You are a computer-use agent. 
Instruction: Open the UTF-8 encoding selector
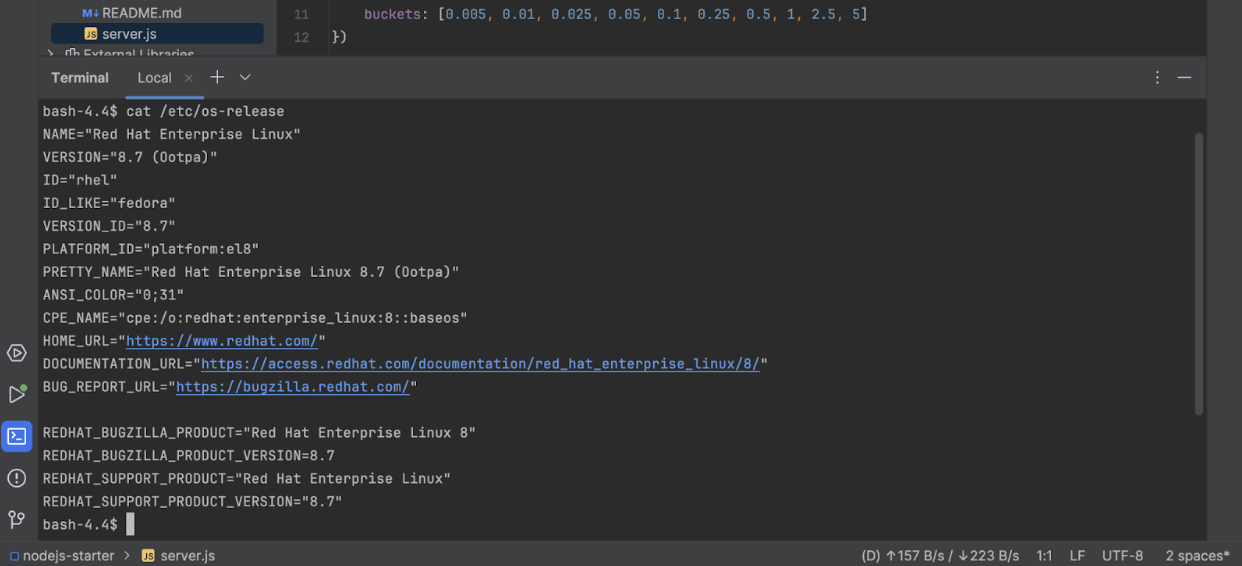pyautogui.click(x=1122, y=555)
